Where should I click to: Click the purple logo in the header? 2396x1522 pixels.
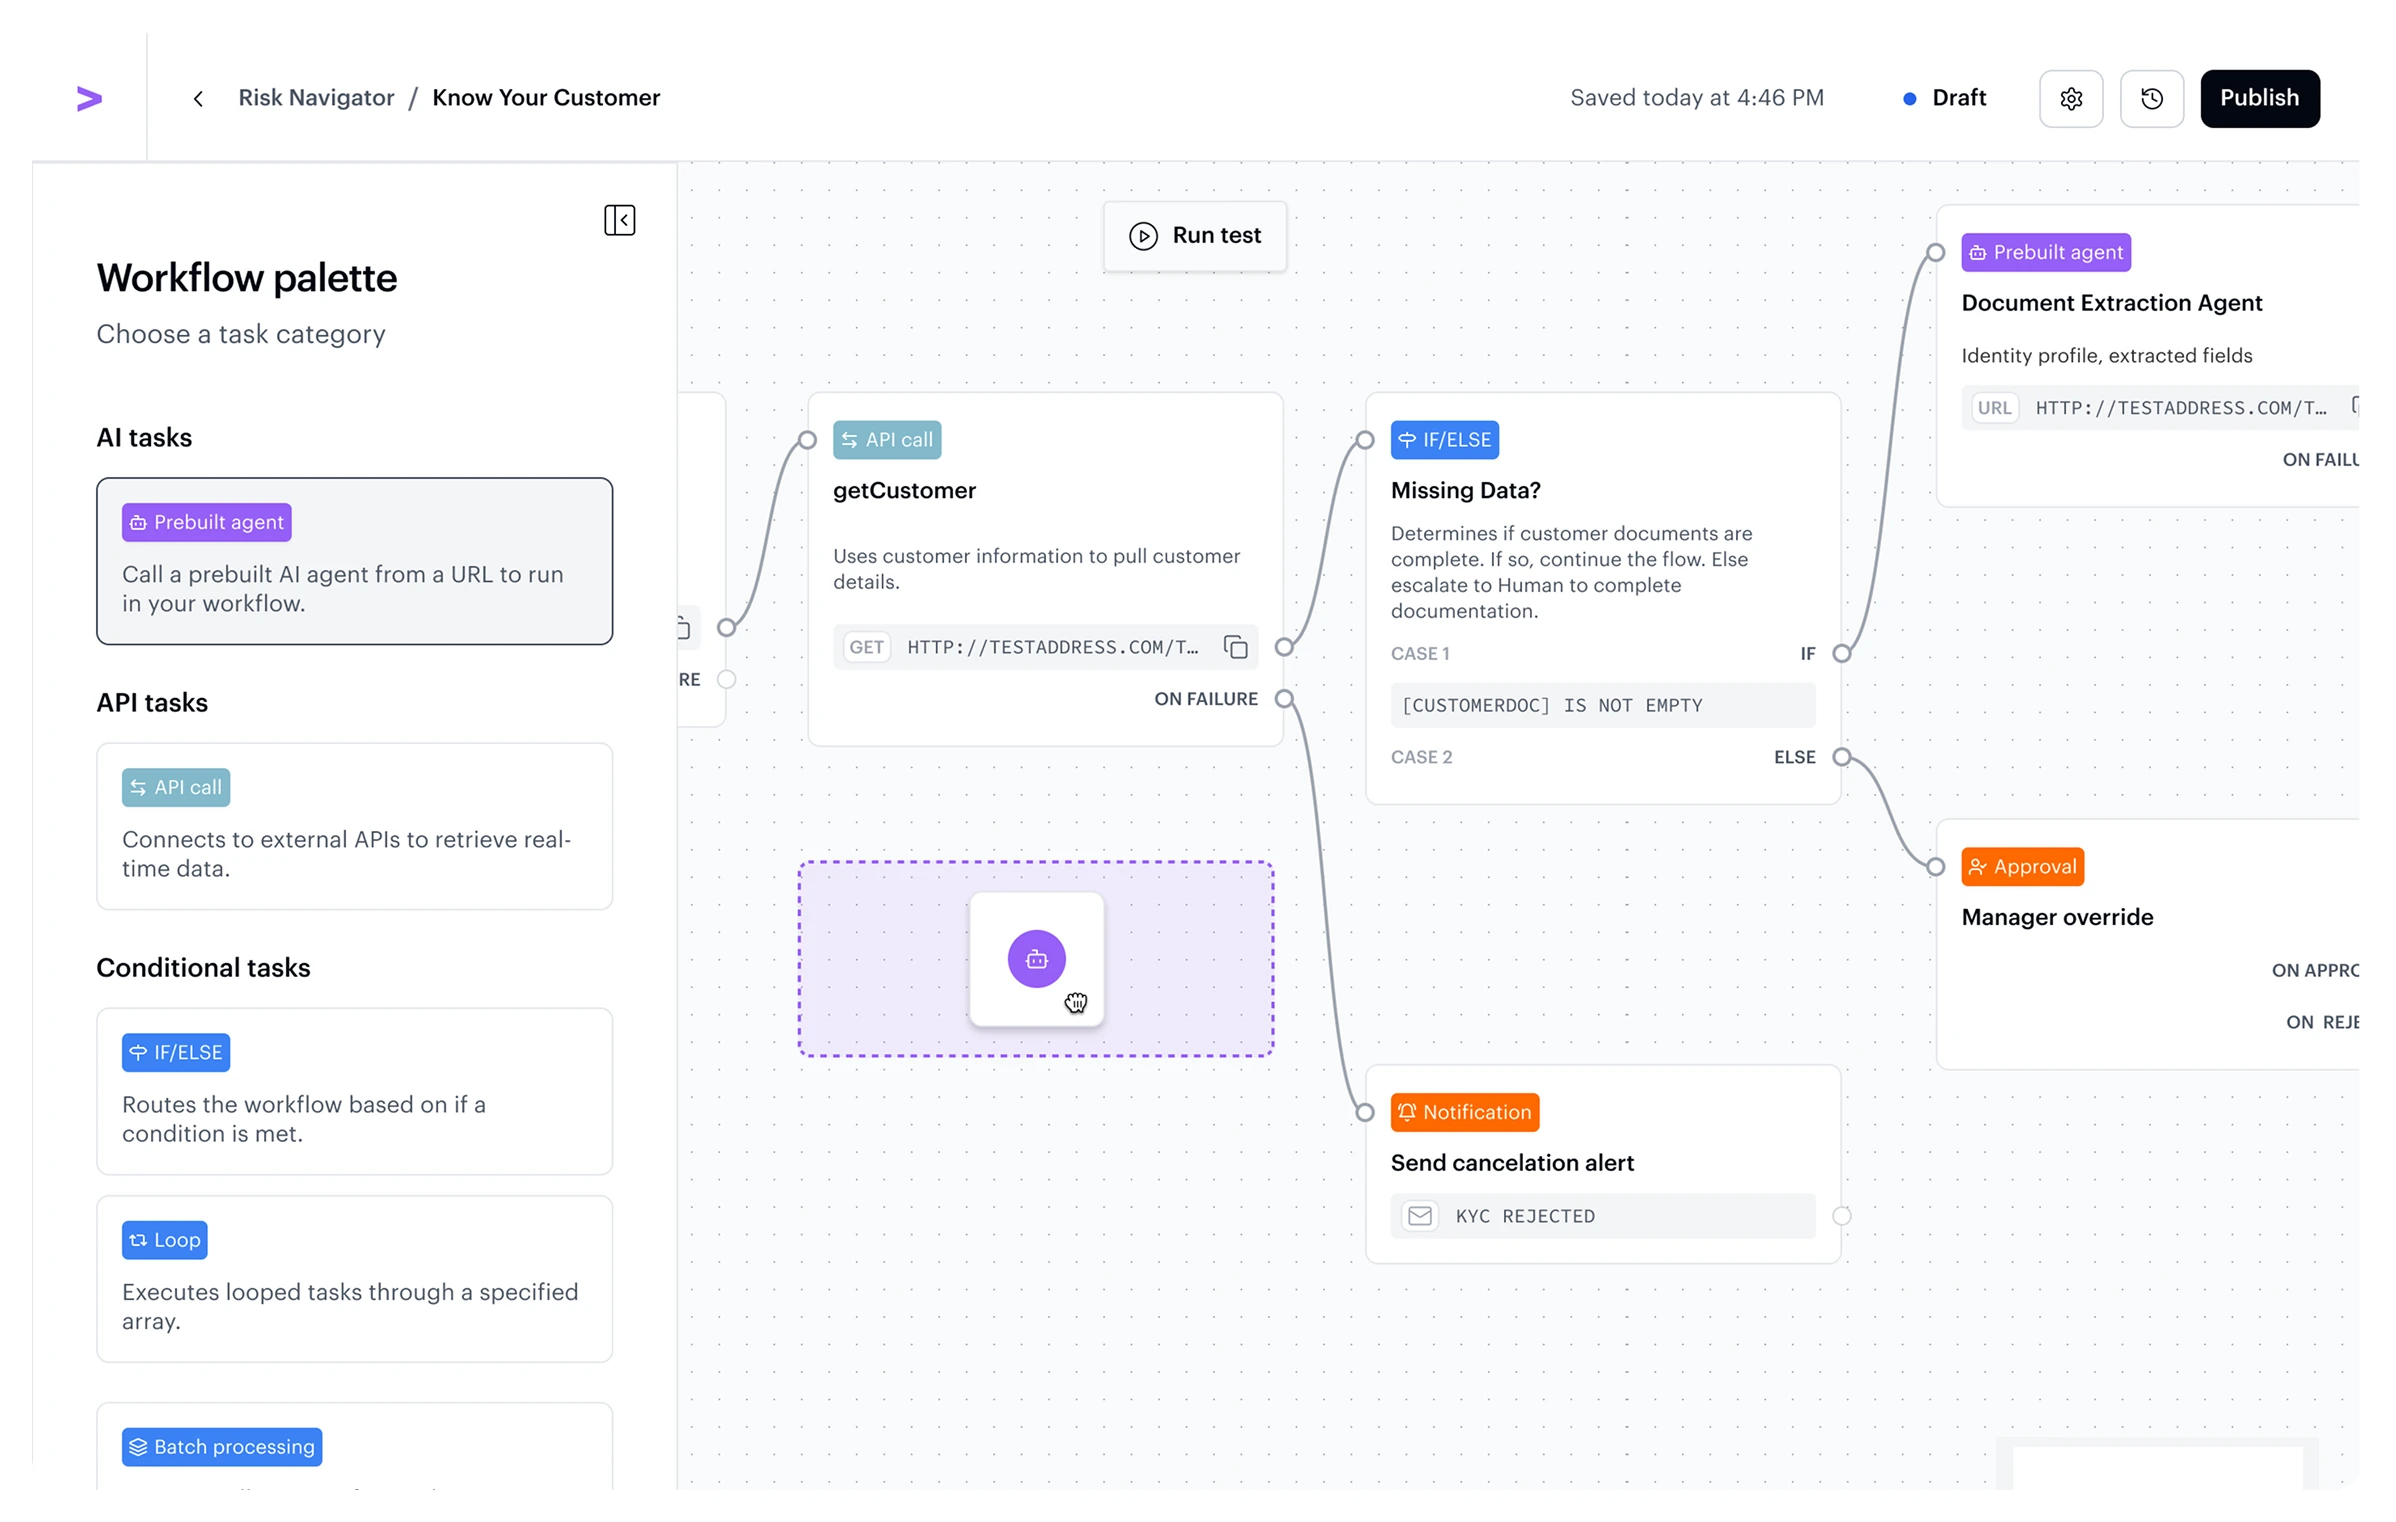tap(89, 98)
